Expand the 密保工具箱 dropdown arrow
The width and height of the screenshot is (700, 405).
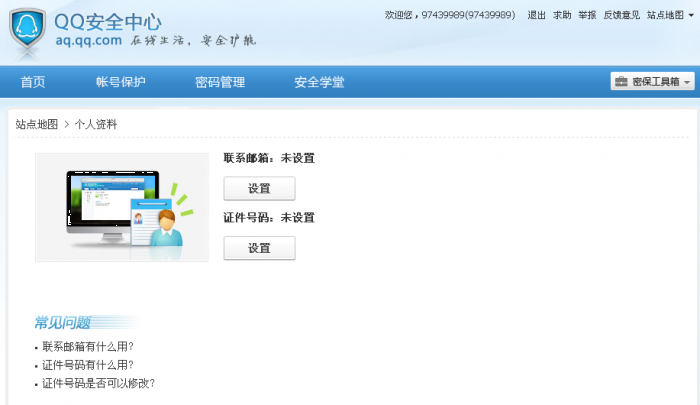pos(687,82)
